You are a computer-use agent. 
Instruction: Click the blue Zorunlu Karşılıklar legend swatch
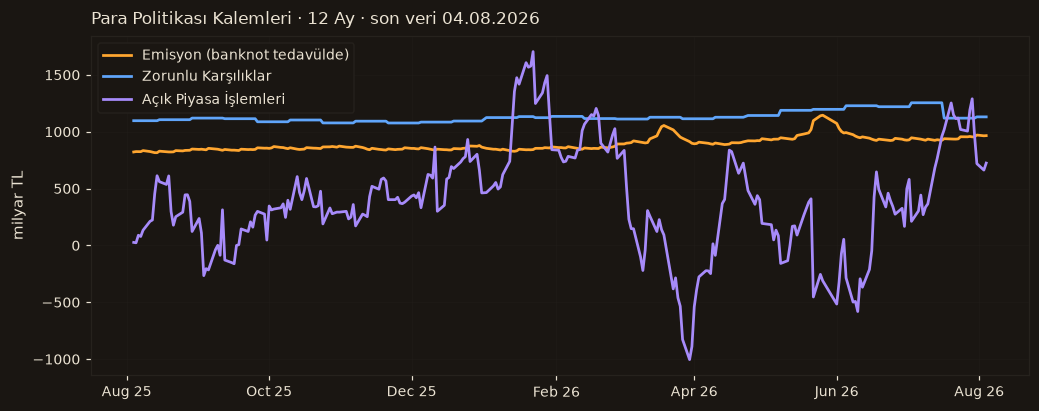(x=119, y=77)
